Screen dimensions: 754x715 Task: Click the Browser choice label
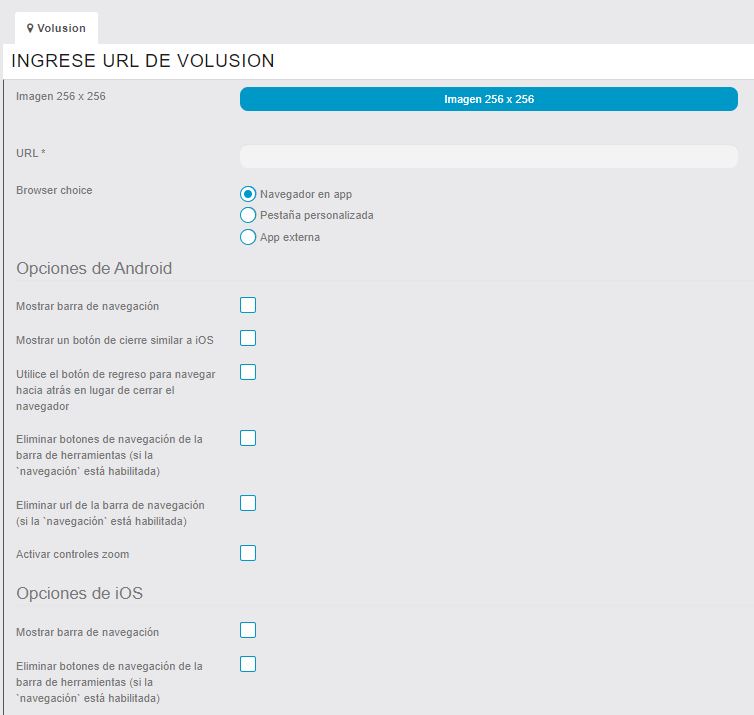point(54,190)
